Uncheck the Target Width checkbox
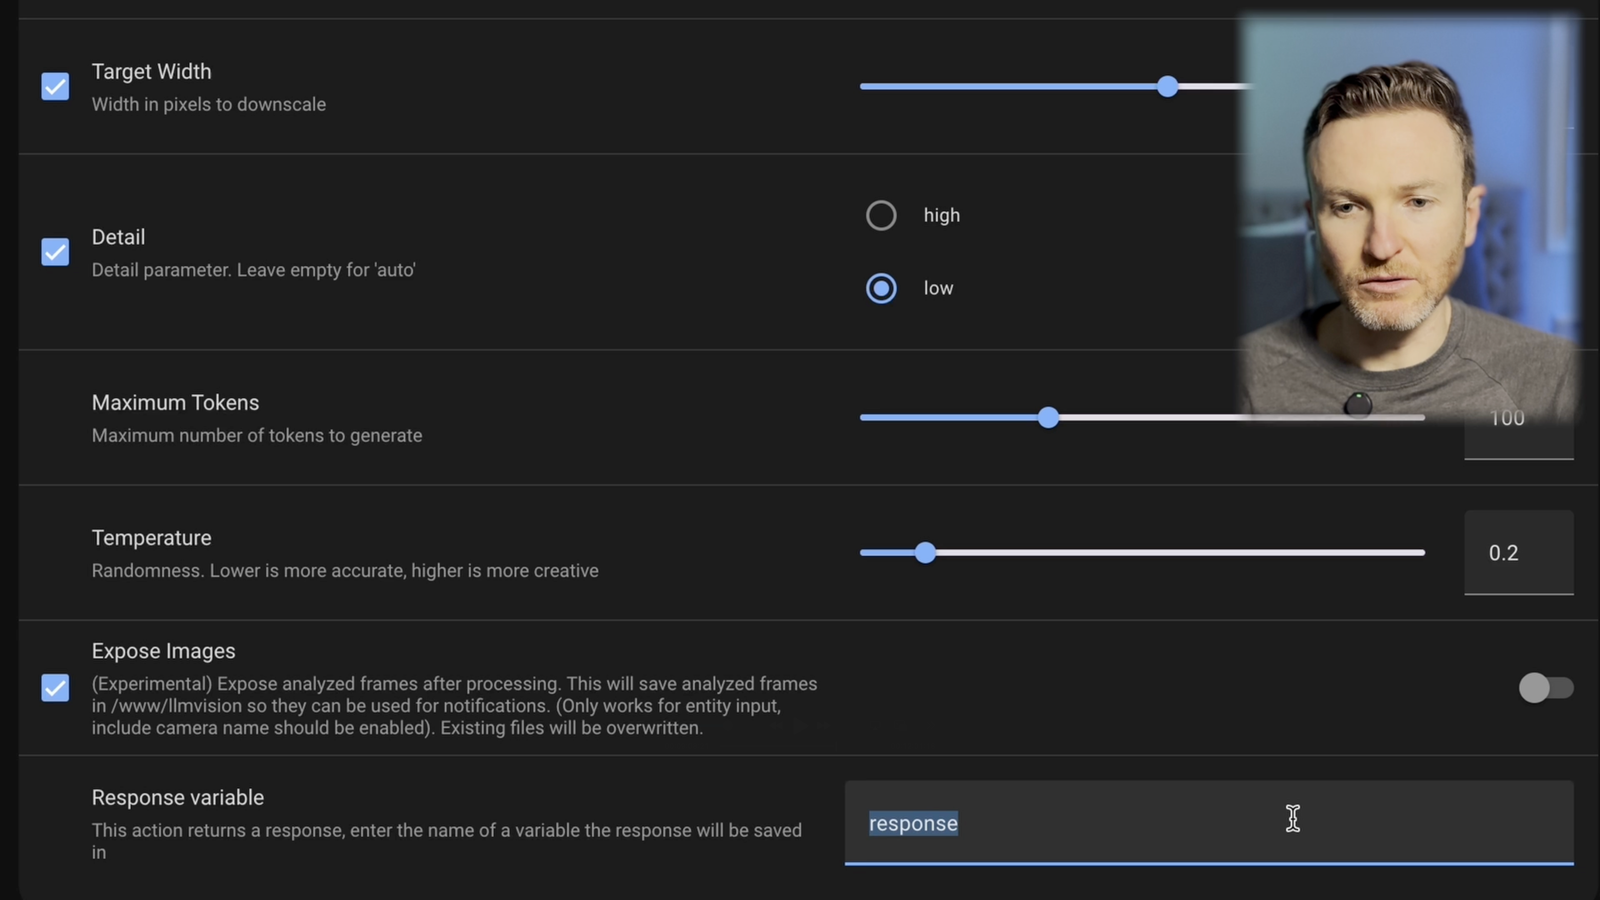The height and width of the screenshot is (900, 1600). (55, 87)
